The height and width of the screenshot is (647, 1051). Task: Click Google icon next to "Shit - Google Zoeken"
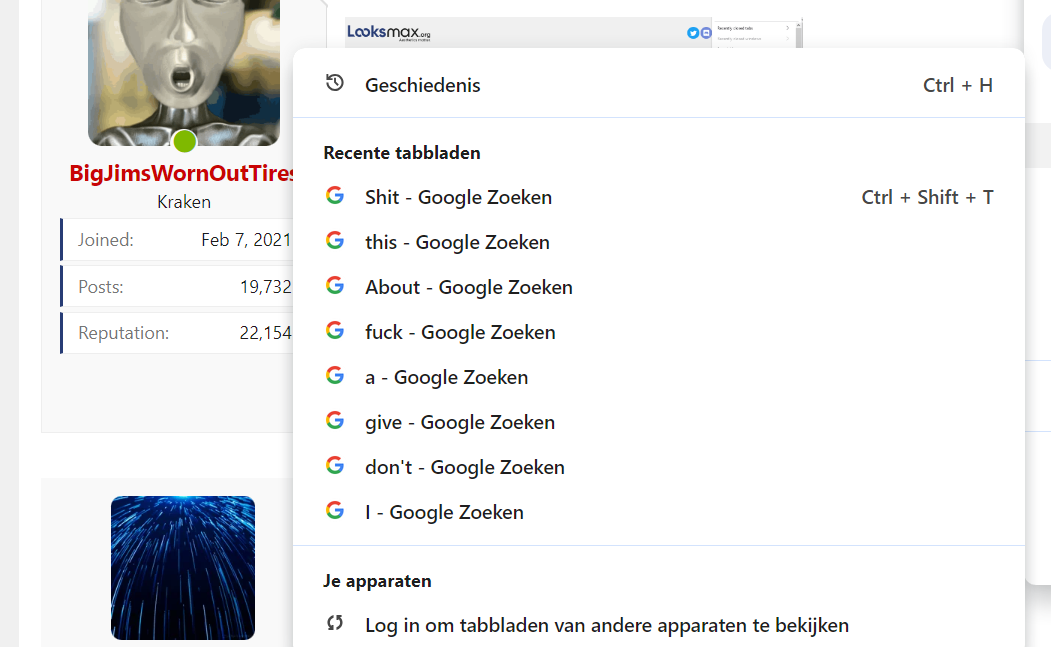335,196
